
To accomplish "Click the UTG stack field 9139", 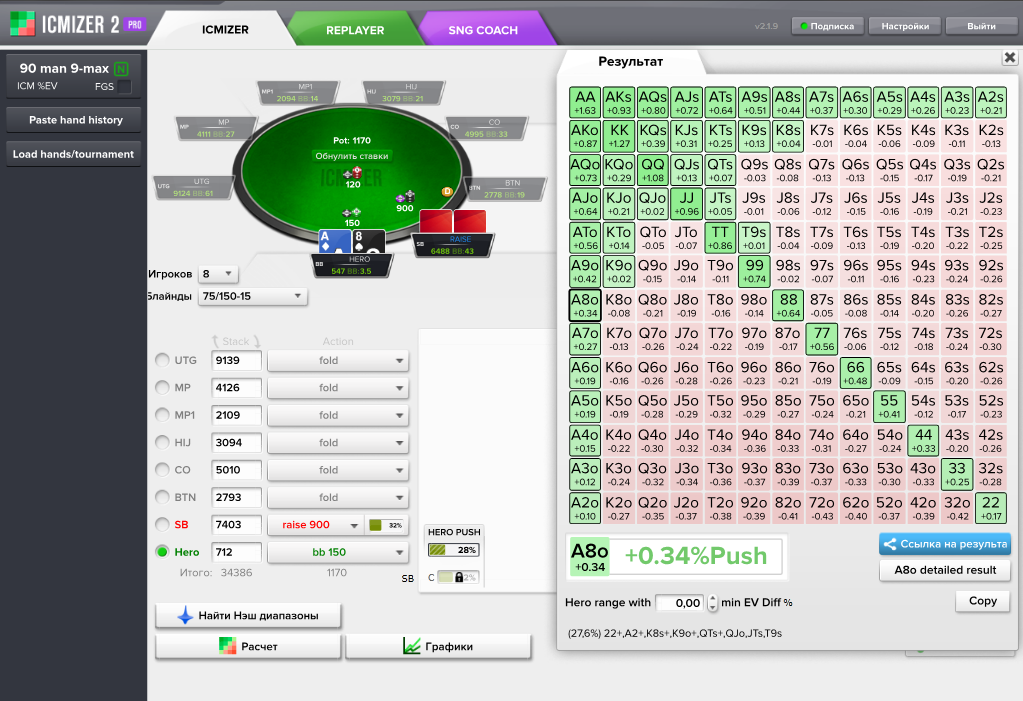I will tap(237, 360).
